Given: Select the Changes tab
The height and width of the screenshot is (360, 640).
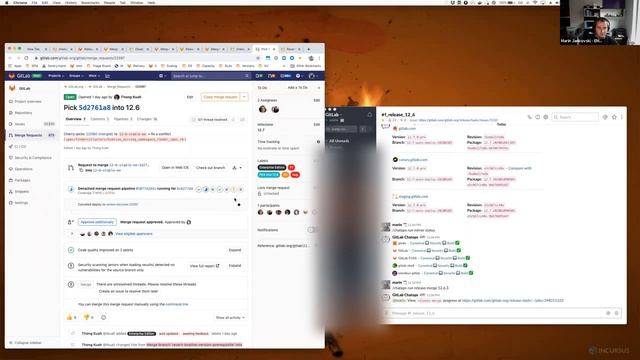Looking at the screenshot, I should point(147,119).
